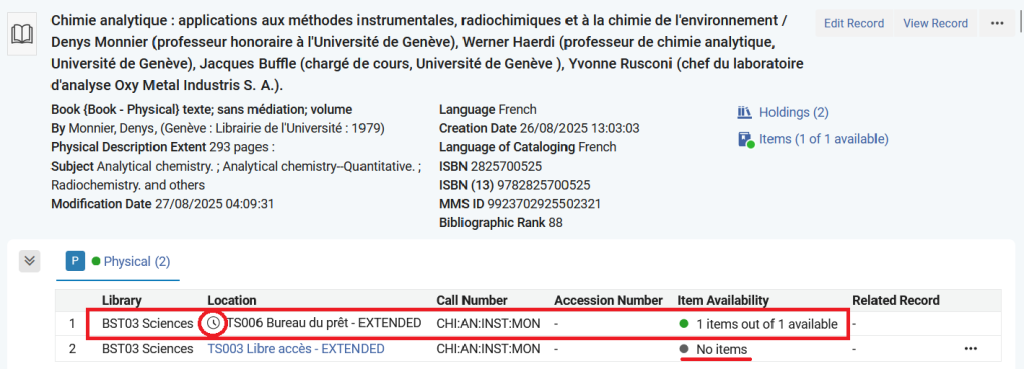Click the Holdings shelf icon
The image size is (1024, 369).
click(744, 113)
